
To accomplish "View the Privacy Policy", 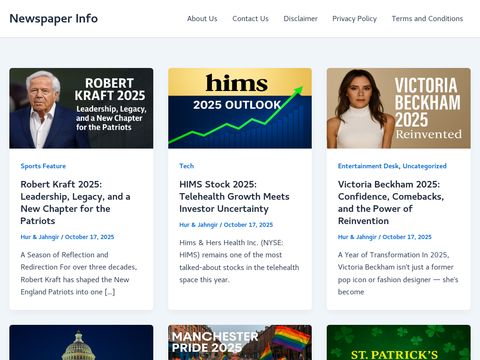I will pos(354,19).
